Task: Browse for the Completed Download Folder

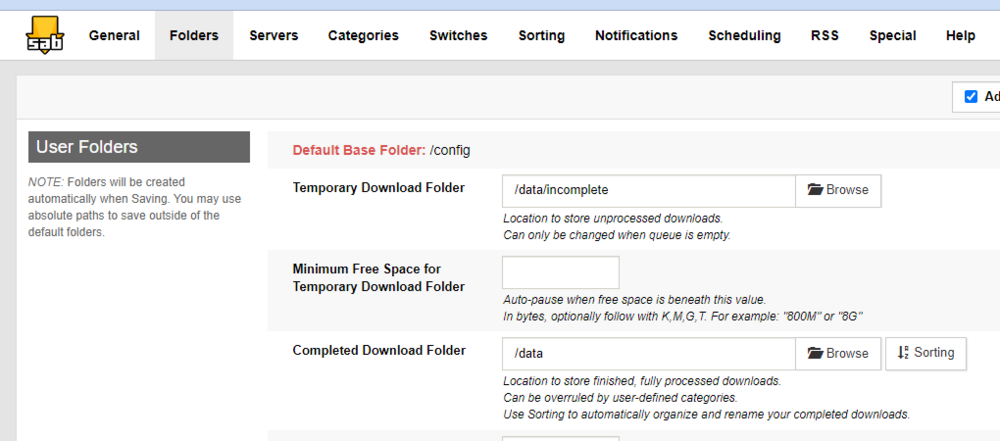Action: [x=838, y=354]
